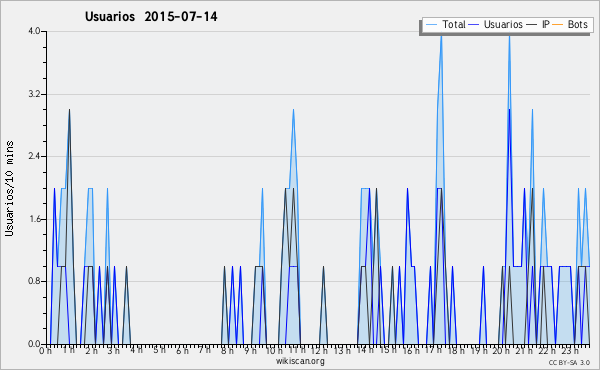
Task: Click the y-axis value 0.0
Action: (34, 344)
